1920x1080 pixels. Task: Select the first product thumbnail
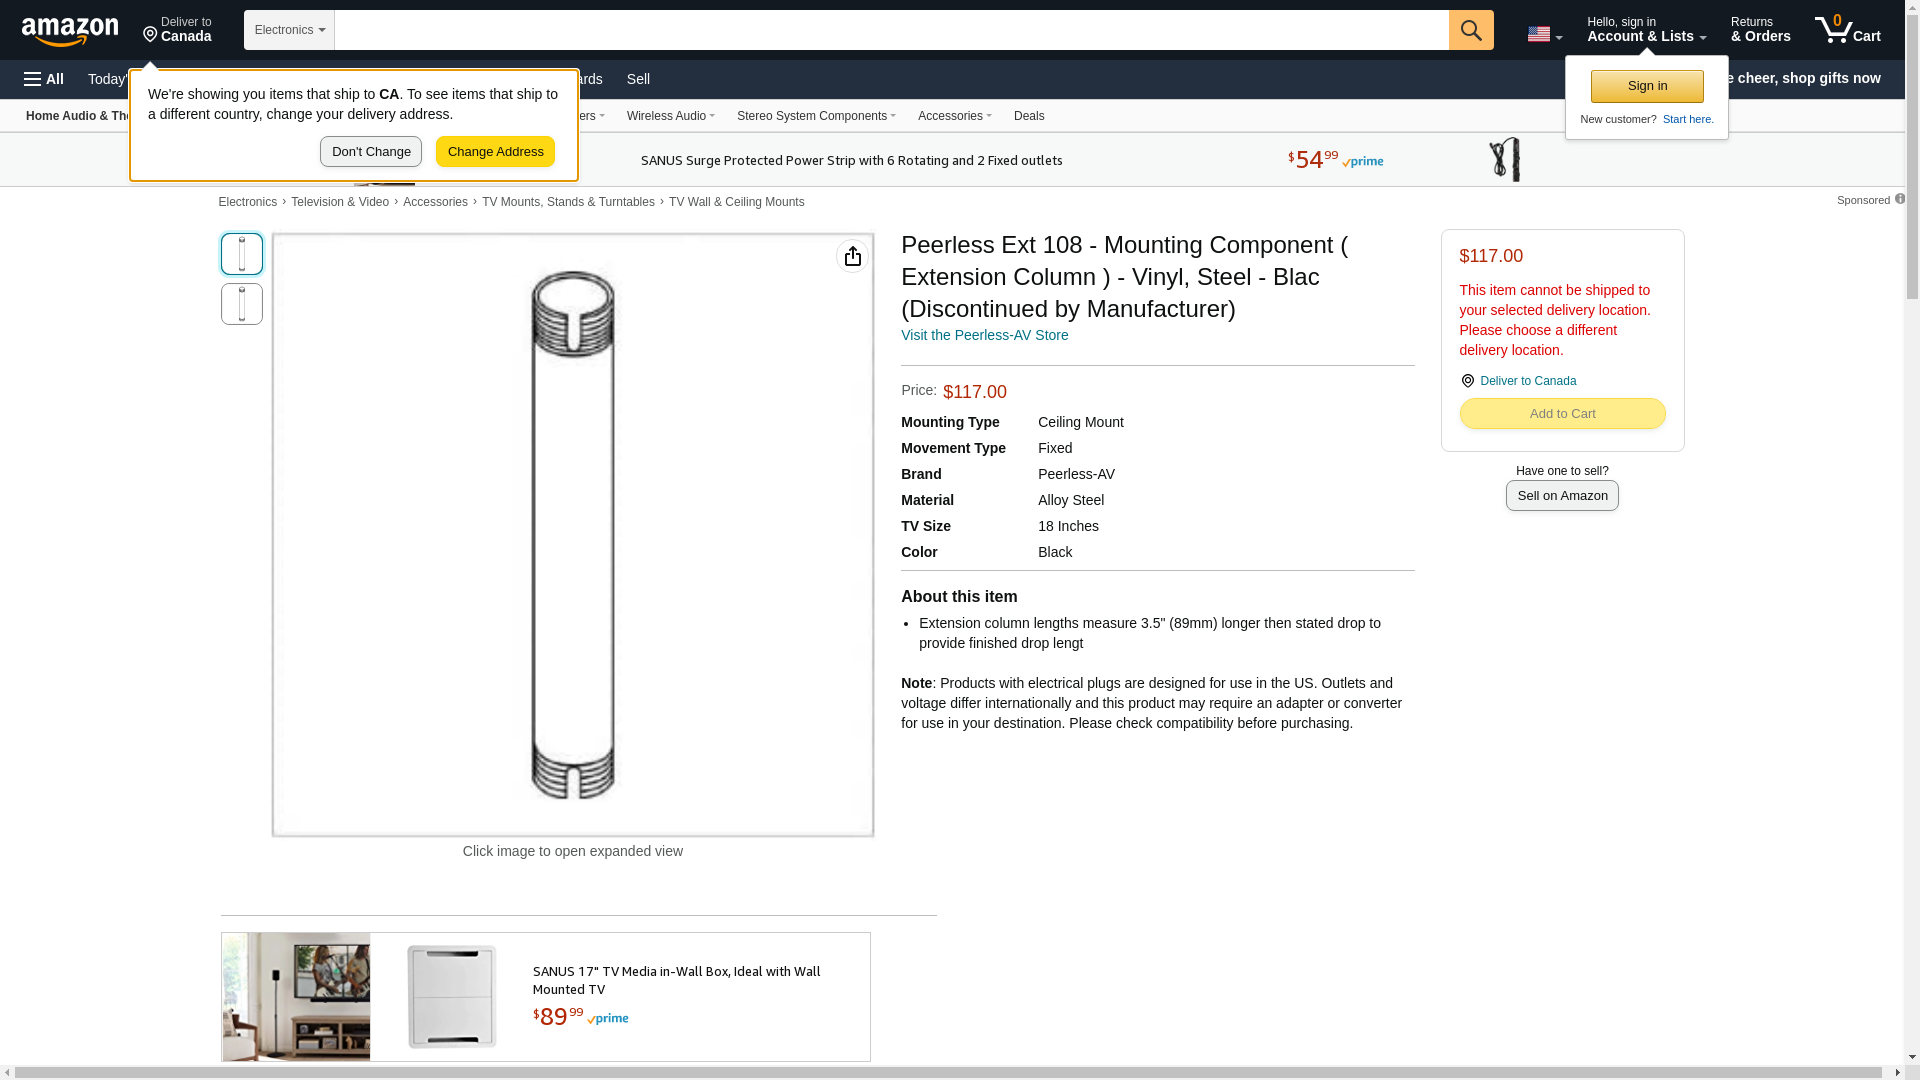[x=242, y=254]
